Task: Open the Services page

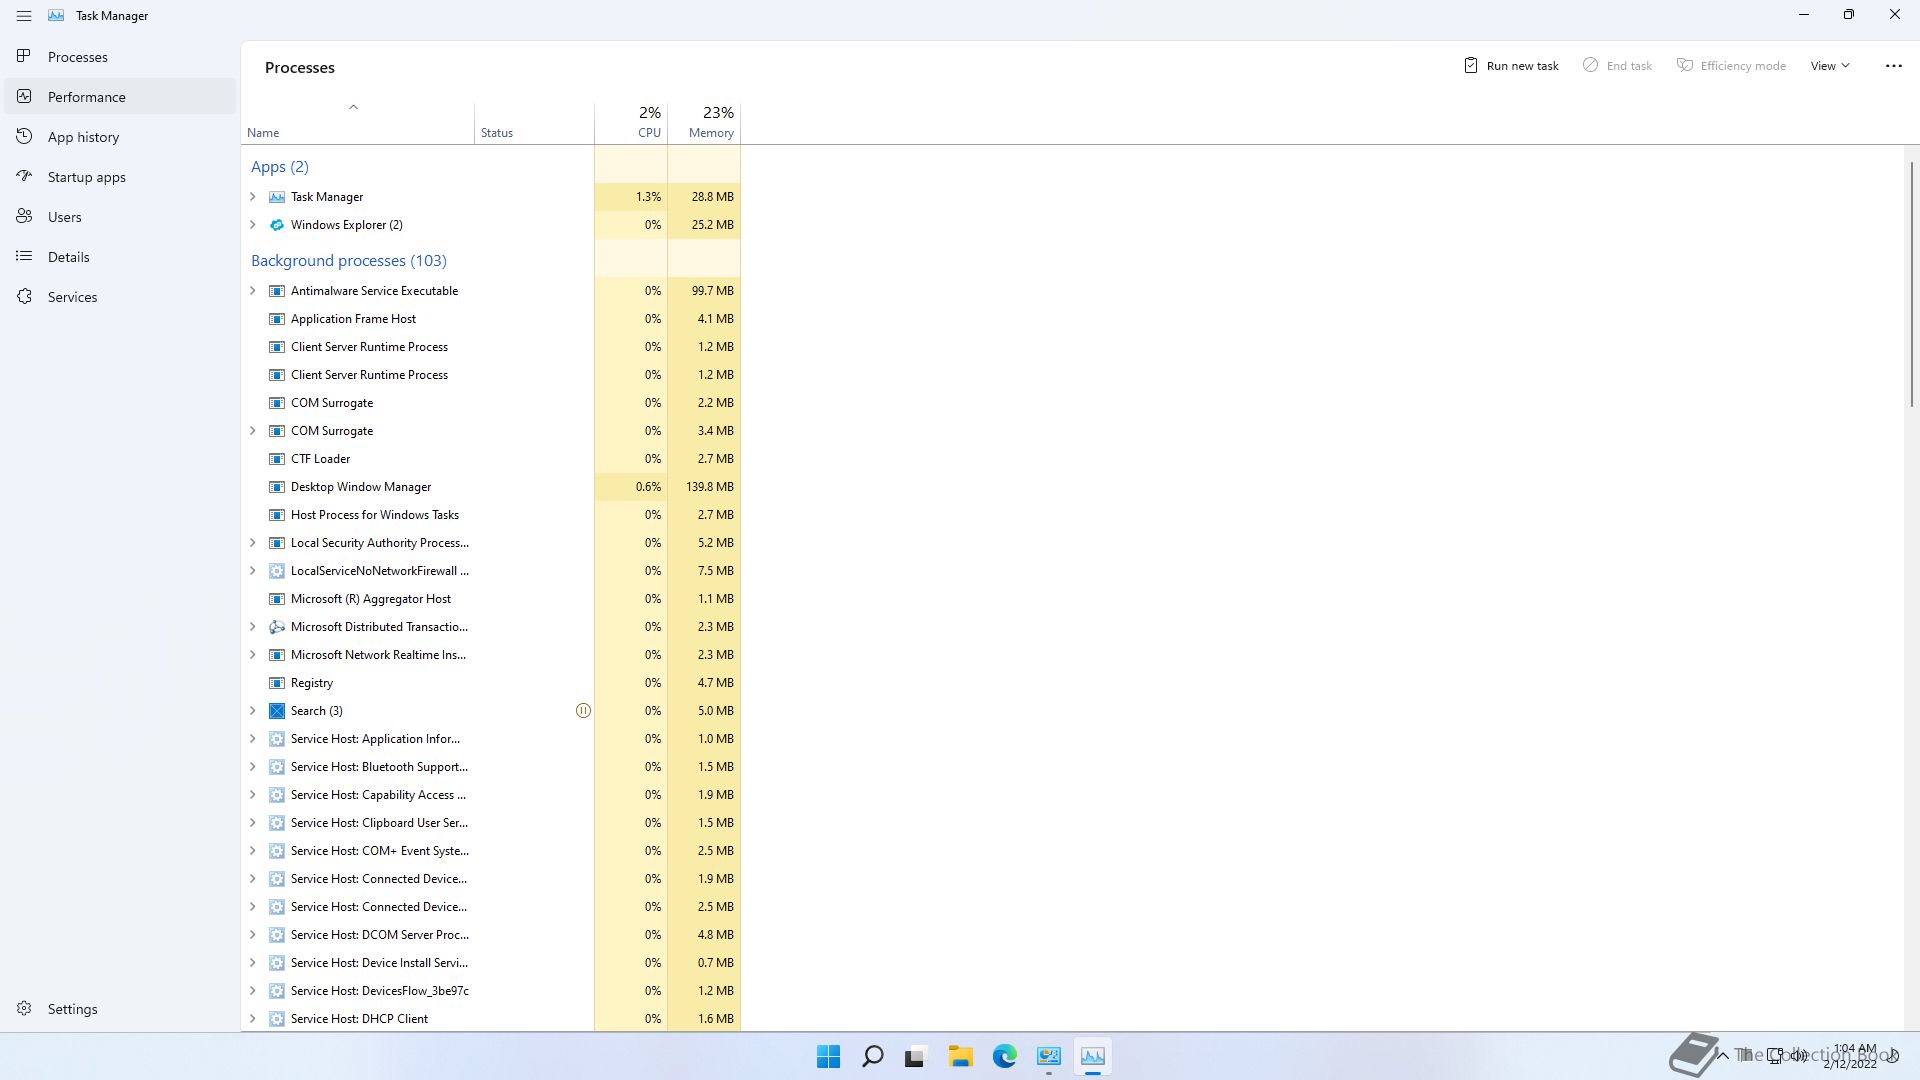Action: tap(120, 297)
